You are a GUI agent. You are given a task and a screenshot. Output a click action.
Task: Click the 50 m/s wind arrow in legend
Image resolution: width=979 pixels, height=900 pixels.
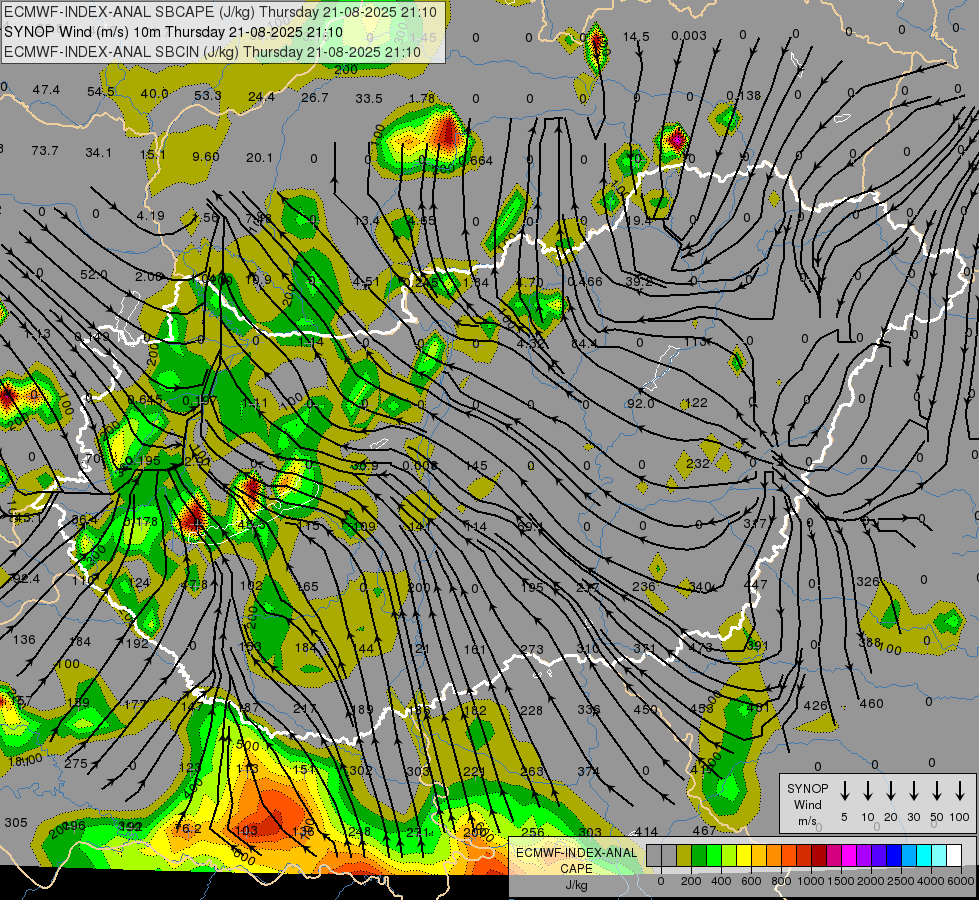(937, 791)
